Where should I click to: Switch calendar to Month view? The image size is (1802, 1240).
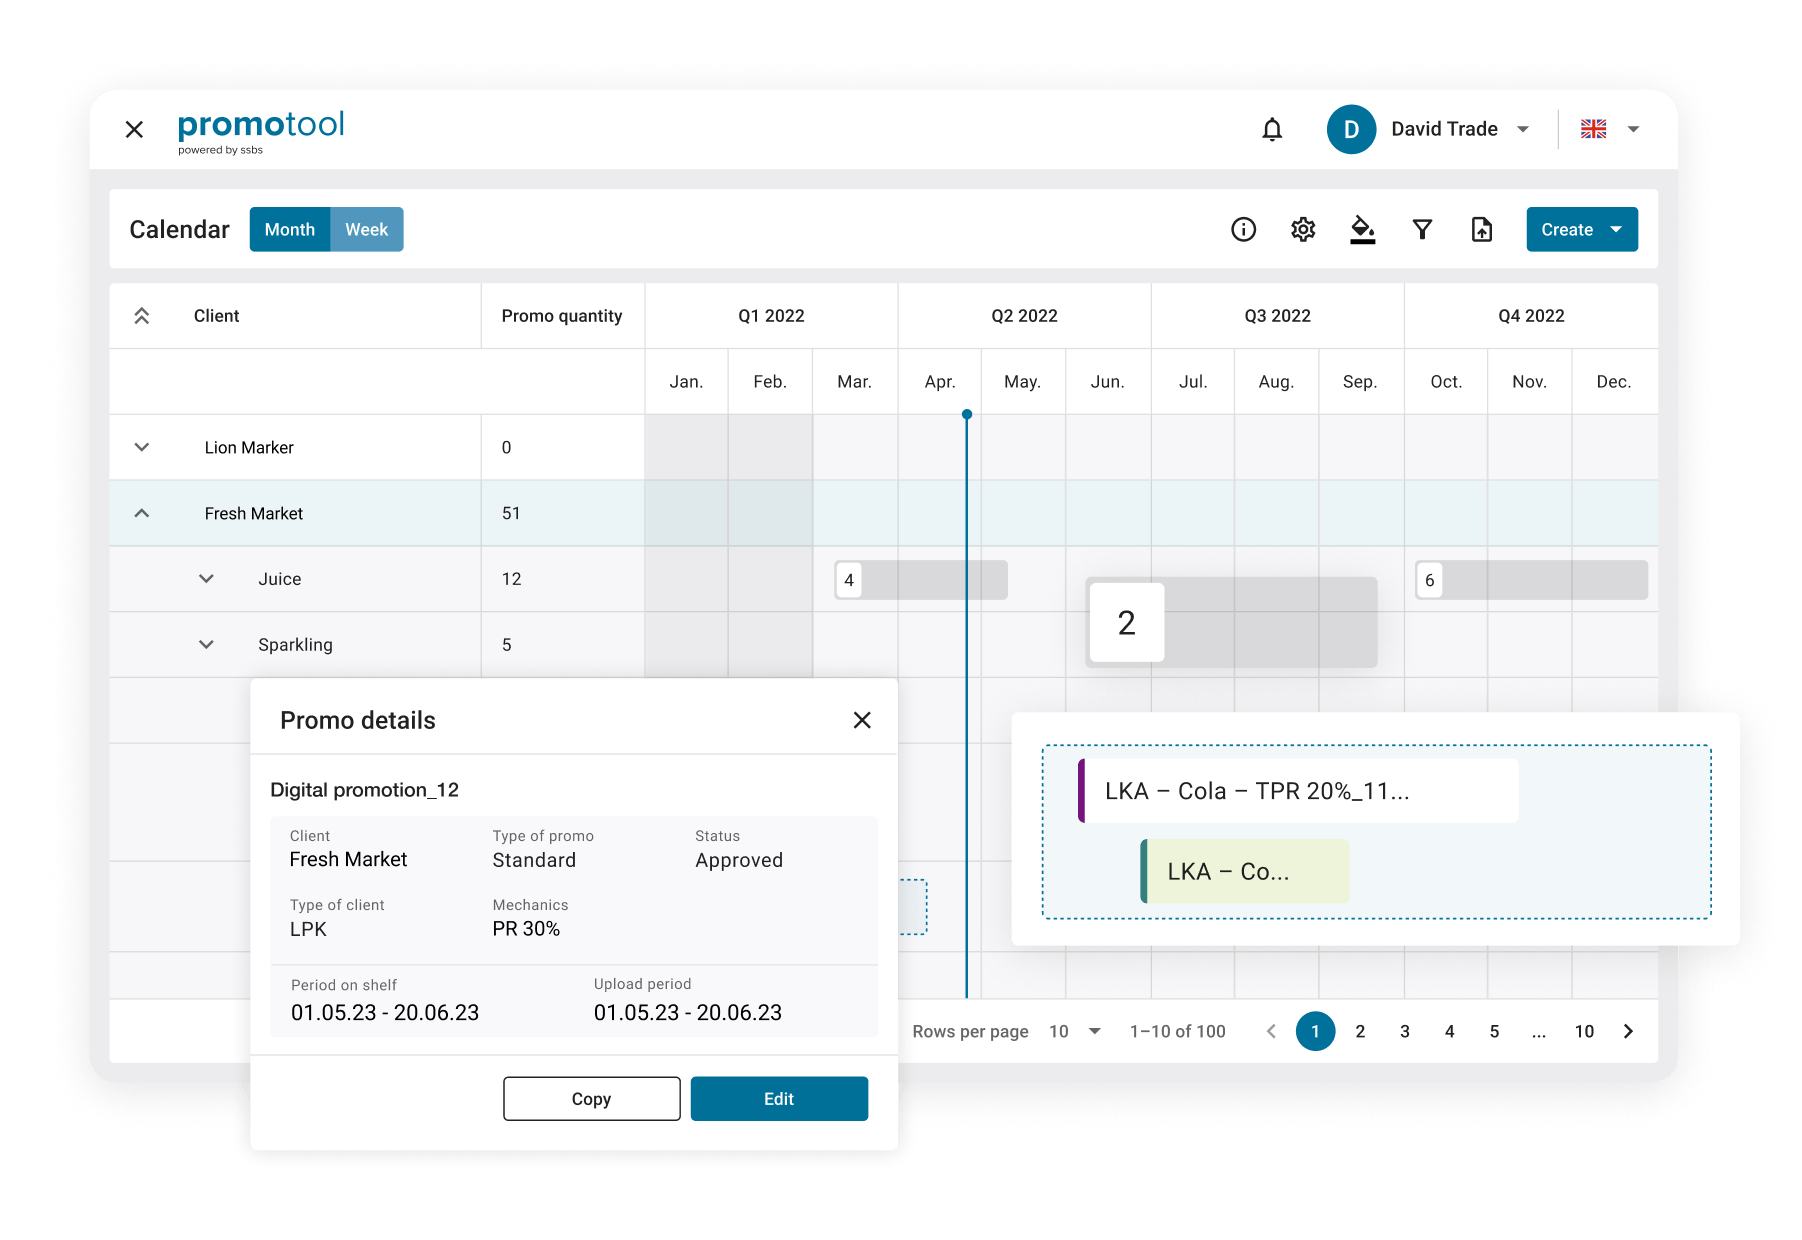point(290,230)
